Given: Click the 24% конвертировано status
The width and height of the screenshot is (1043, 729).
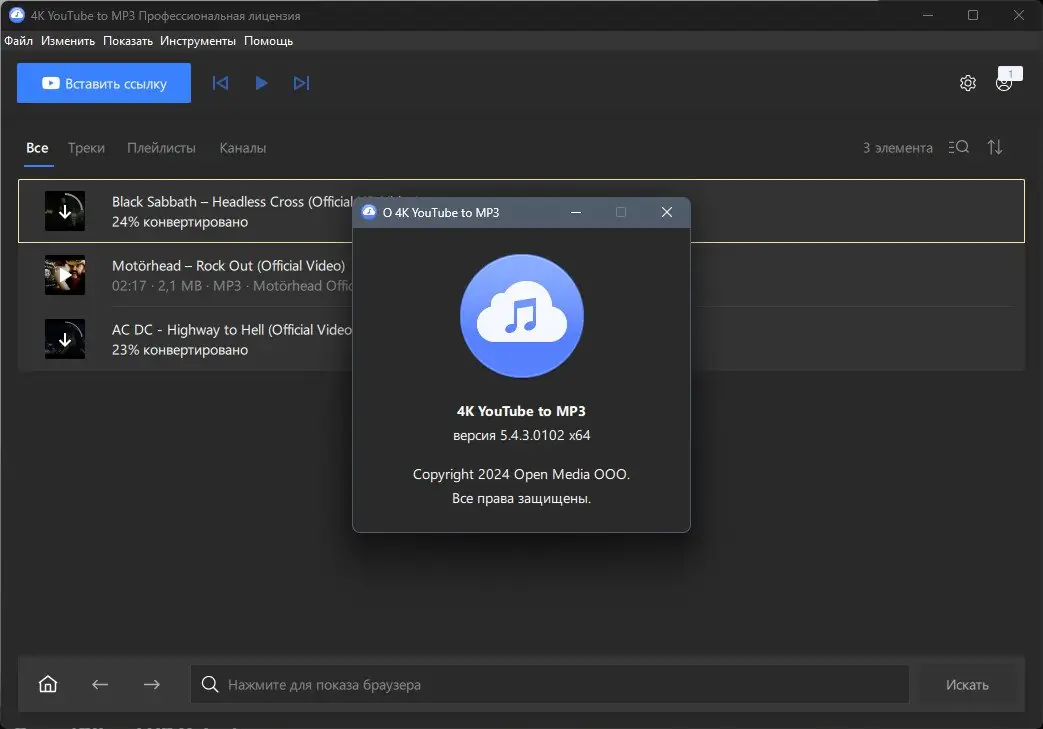Looking at the screenshot, I should point(180,221).
